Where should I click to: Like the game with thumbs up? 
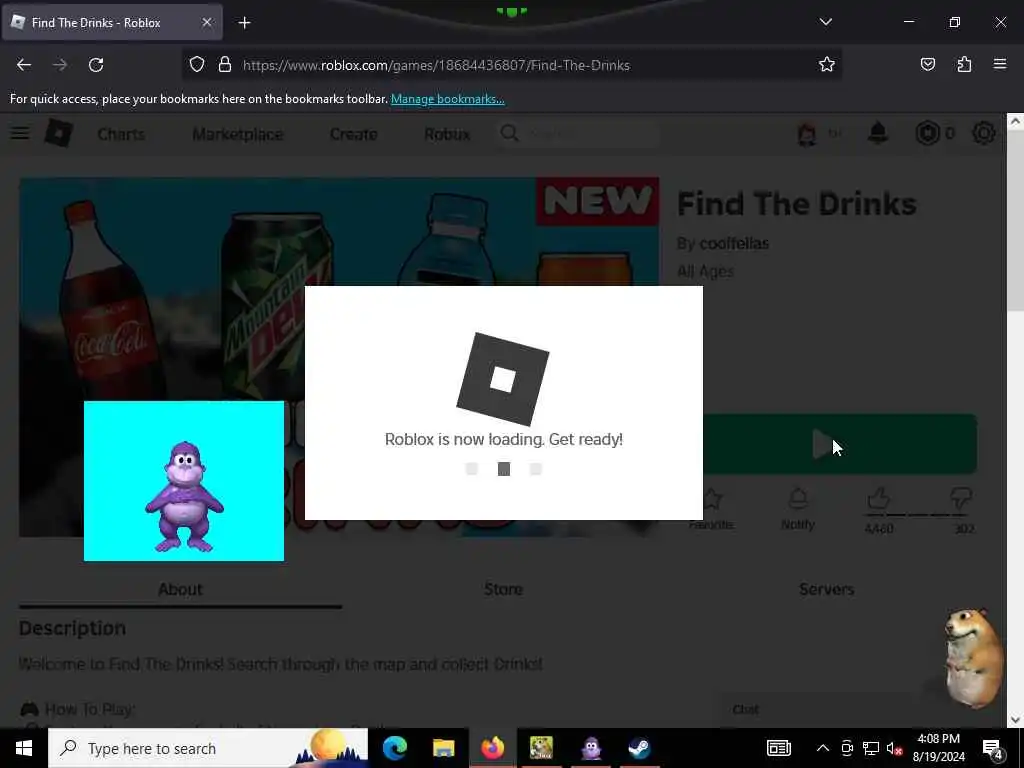pyautogui.click(x=879, y=501)
